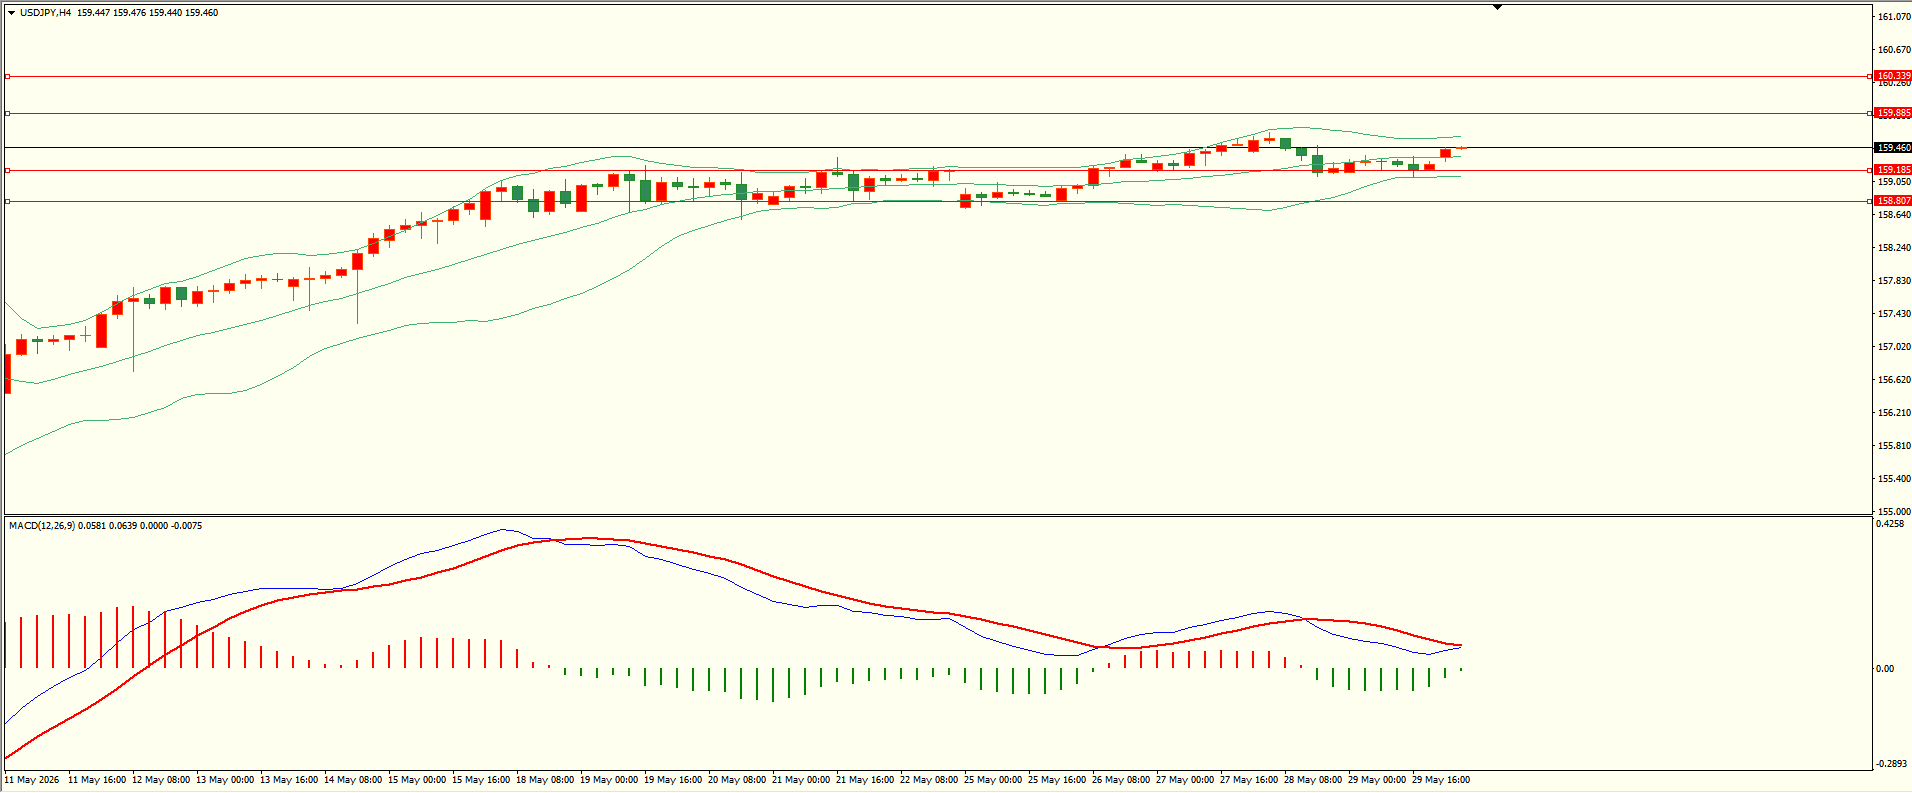This screenshot has height=793, width=1912.
Task: Click the 29 May 16:00 time label
Action: pyautogui.click(x=1441, y=780)
